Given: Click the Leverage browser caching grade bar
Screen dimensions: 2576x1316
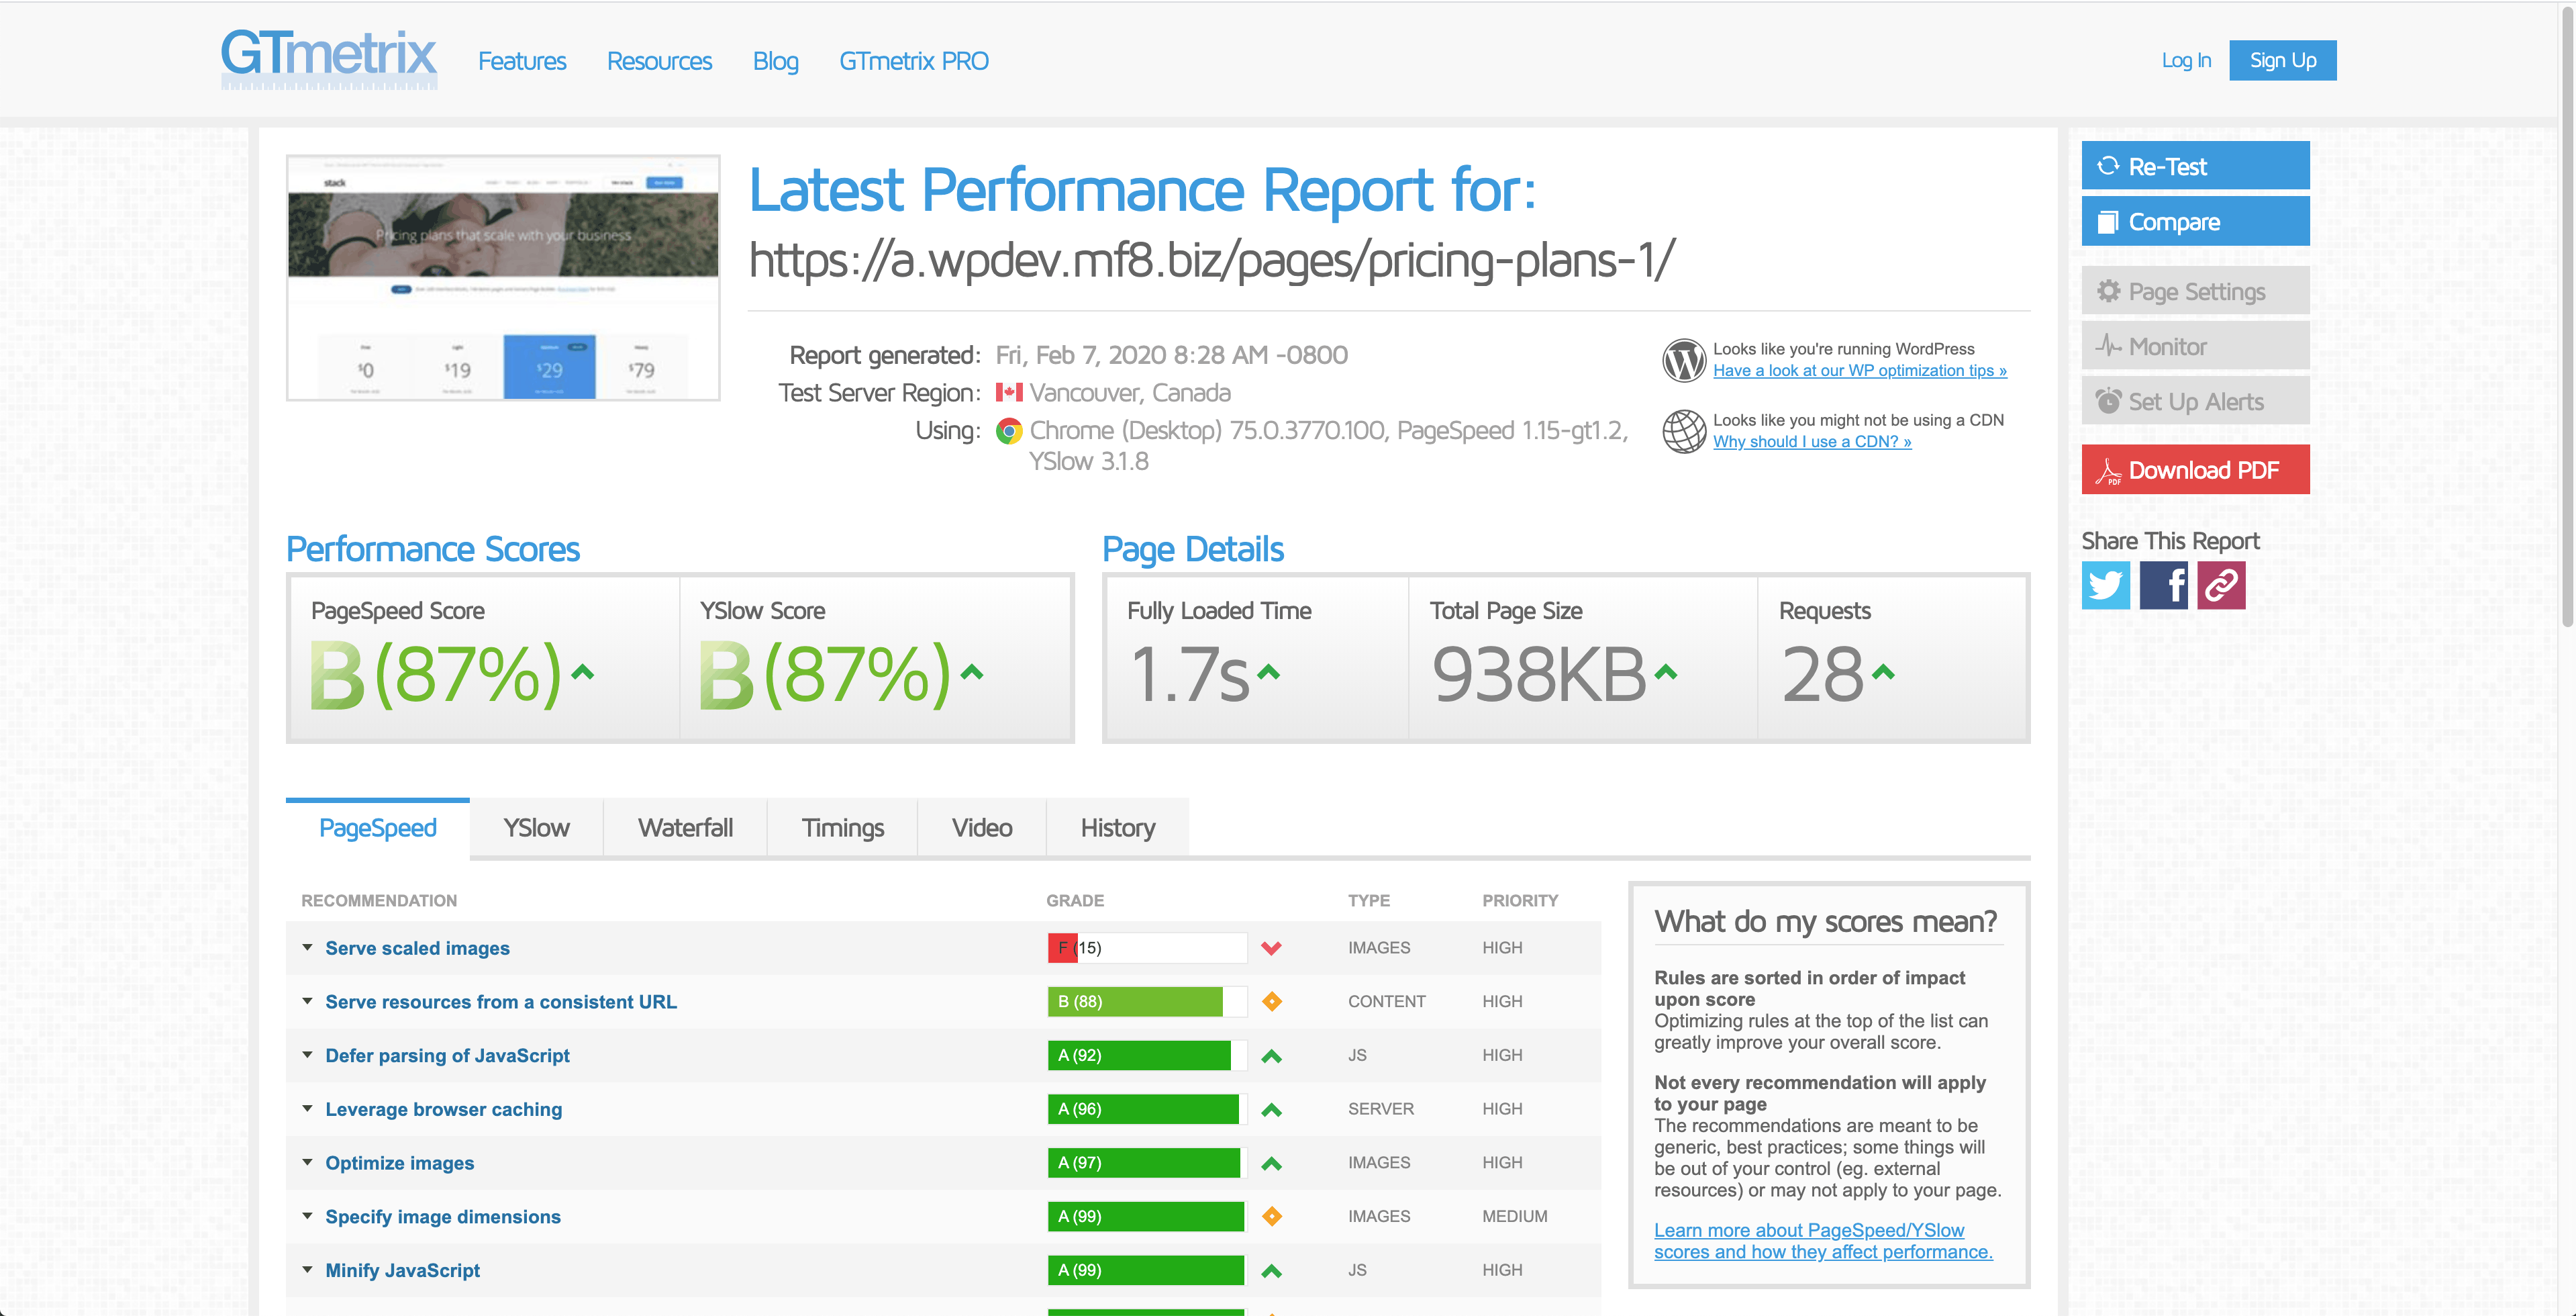Looking at the screenshot, I should click(x=1146, y=1109).
